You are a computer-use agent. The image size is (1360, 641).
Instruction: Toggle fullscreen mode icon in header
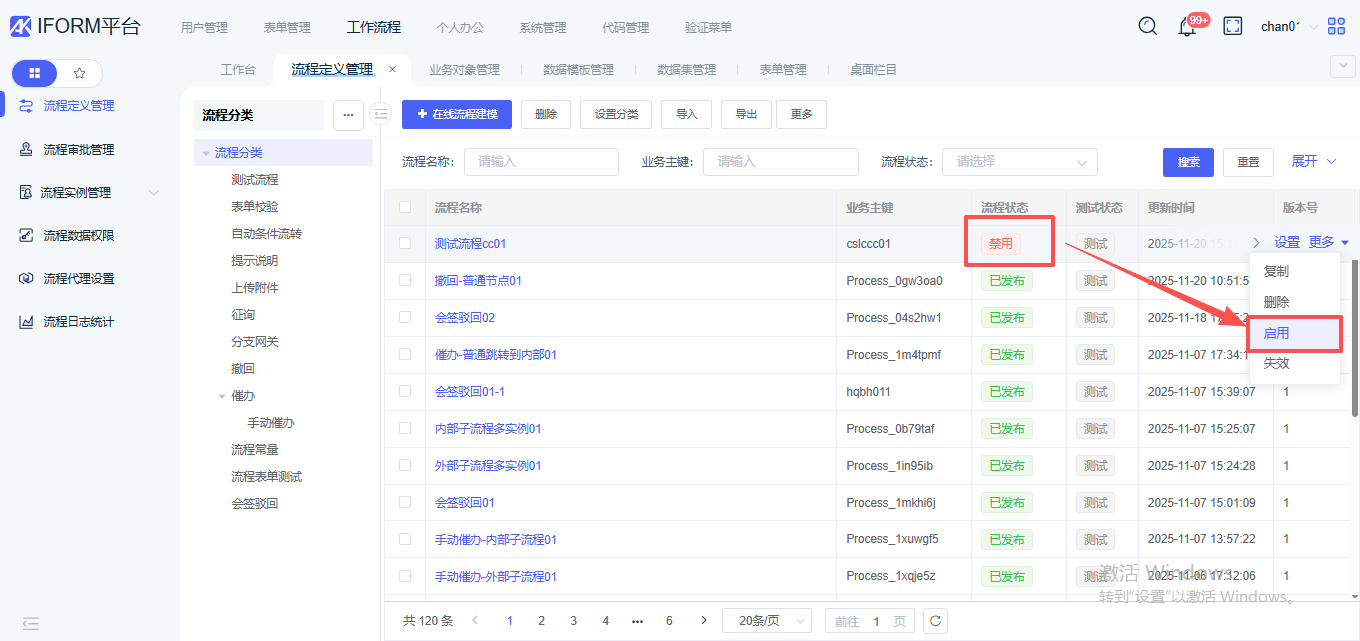[x=1233, y=27]
